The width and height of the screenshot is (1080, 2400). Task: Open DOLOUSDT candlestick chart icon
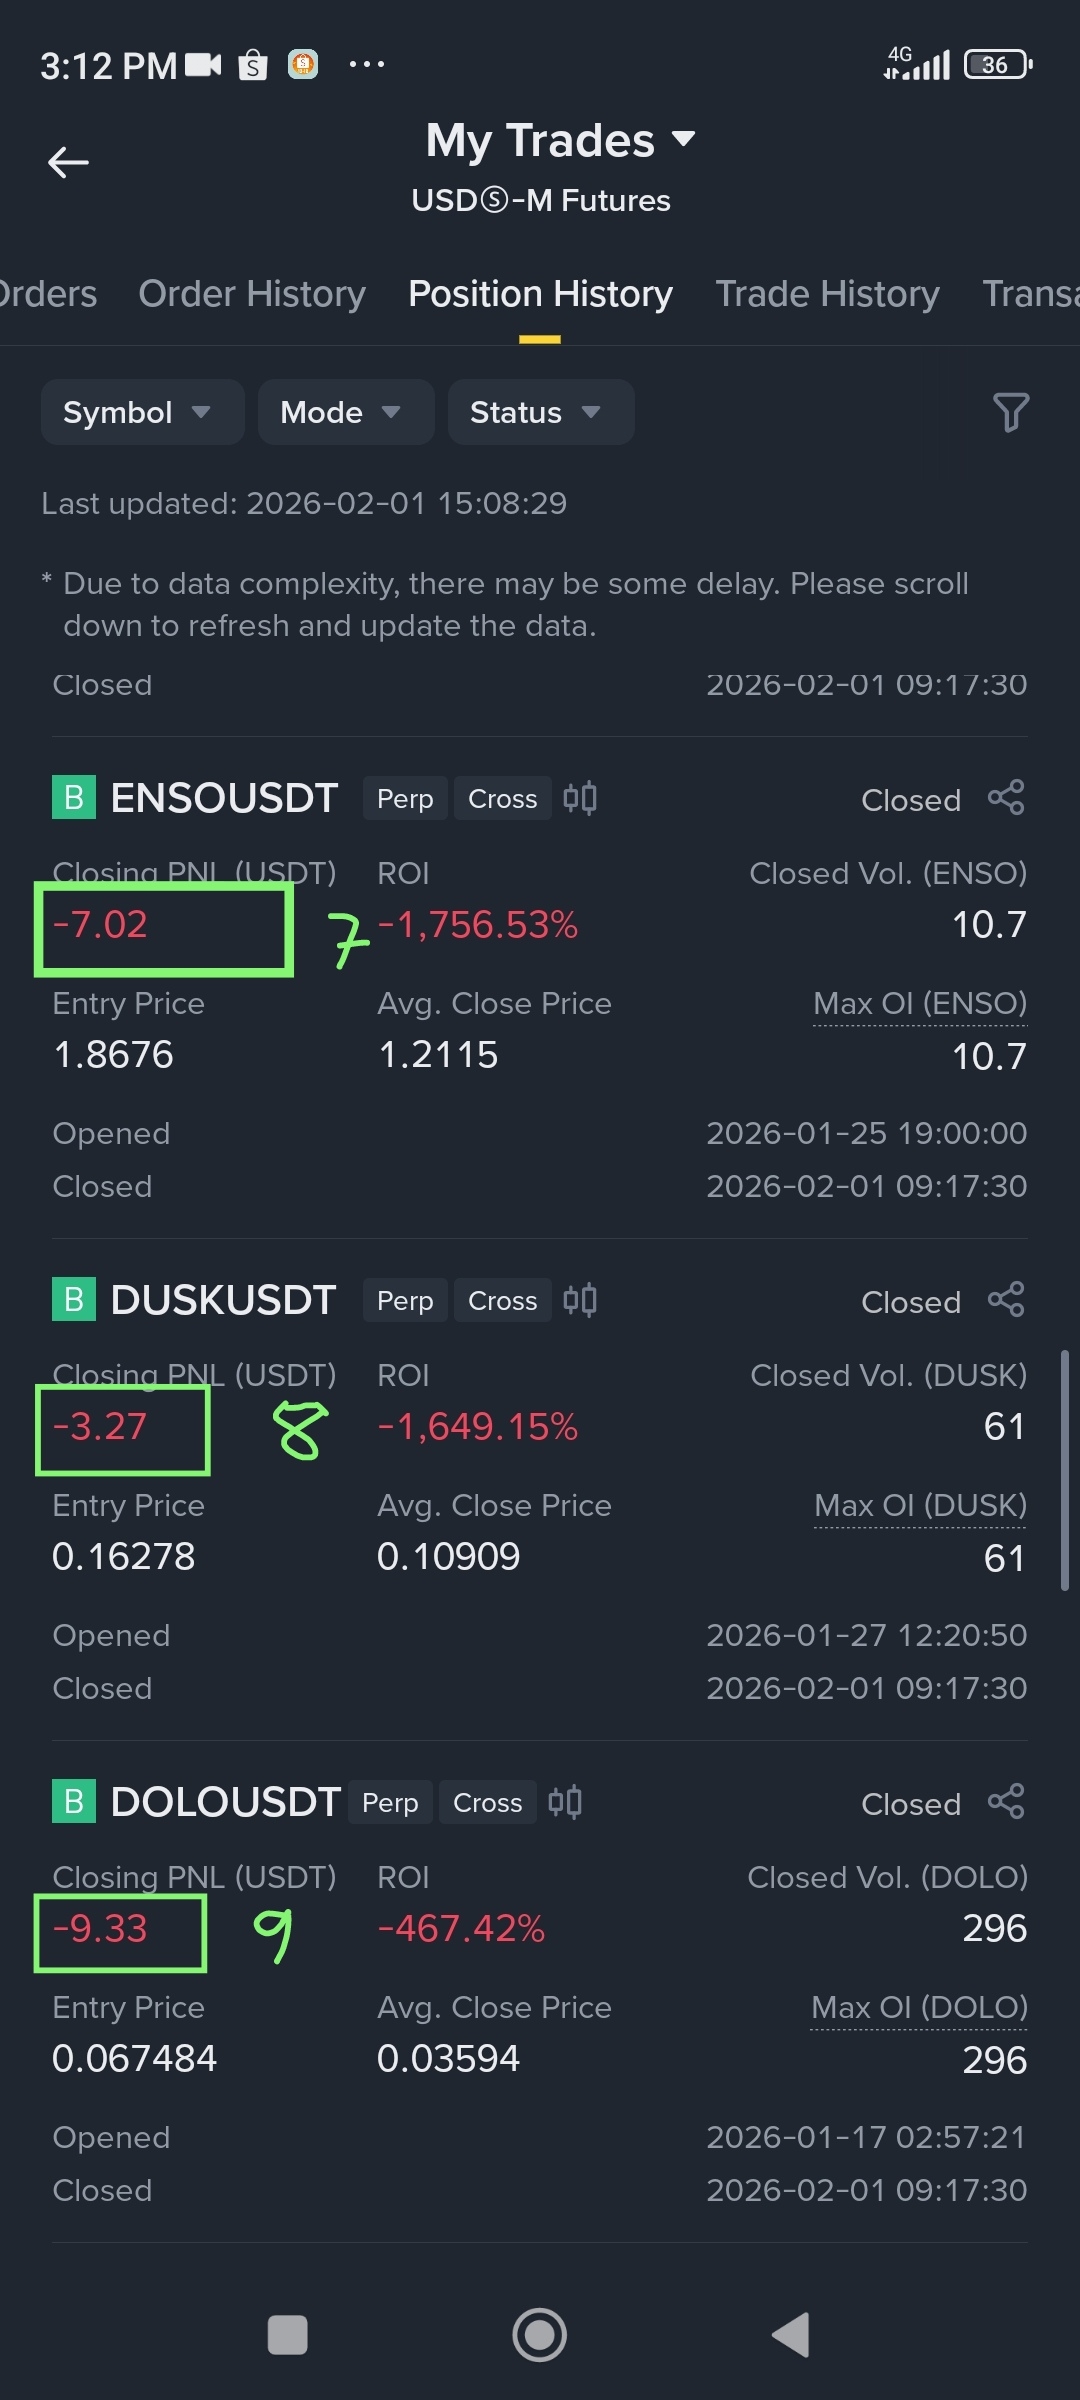click(x=565, y=1802)
